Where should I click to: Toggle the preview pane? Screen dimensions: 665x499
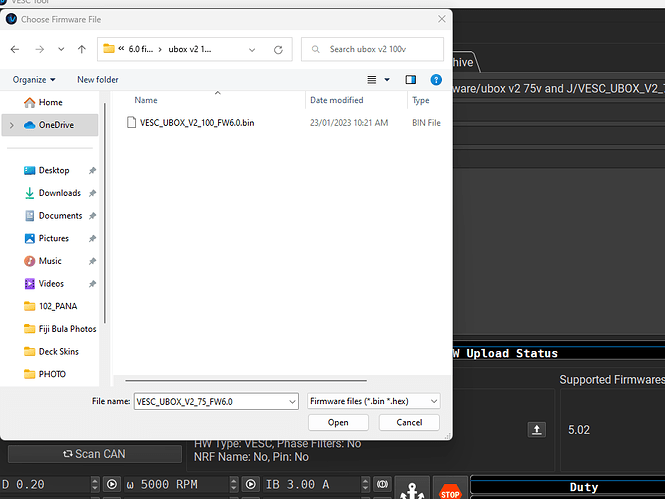coord(411,80)
